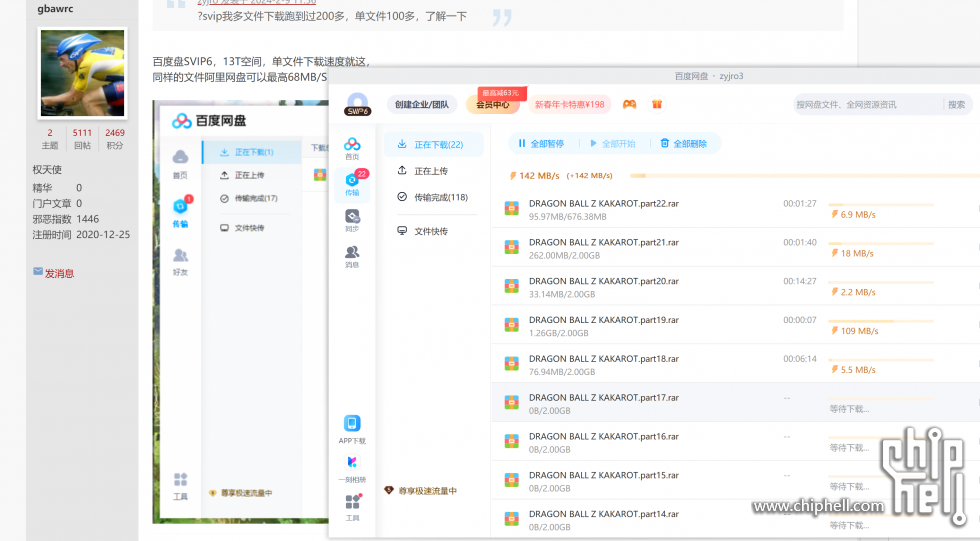Image resolution: width=980 pixels, height=541 pixels.
Task: Click the 109 MB/s speed value
Action: (x=859, y=331)
